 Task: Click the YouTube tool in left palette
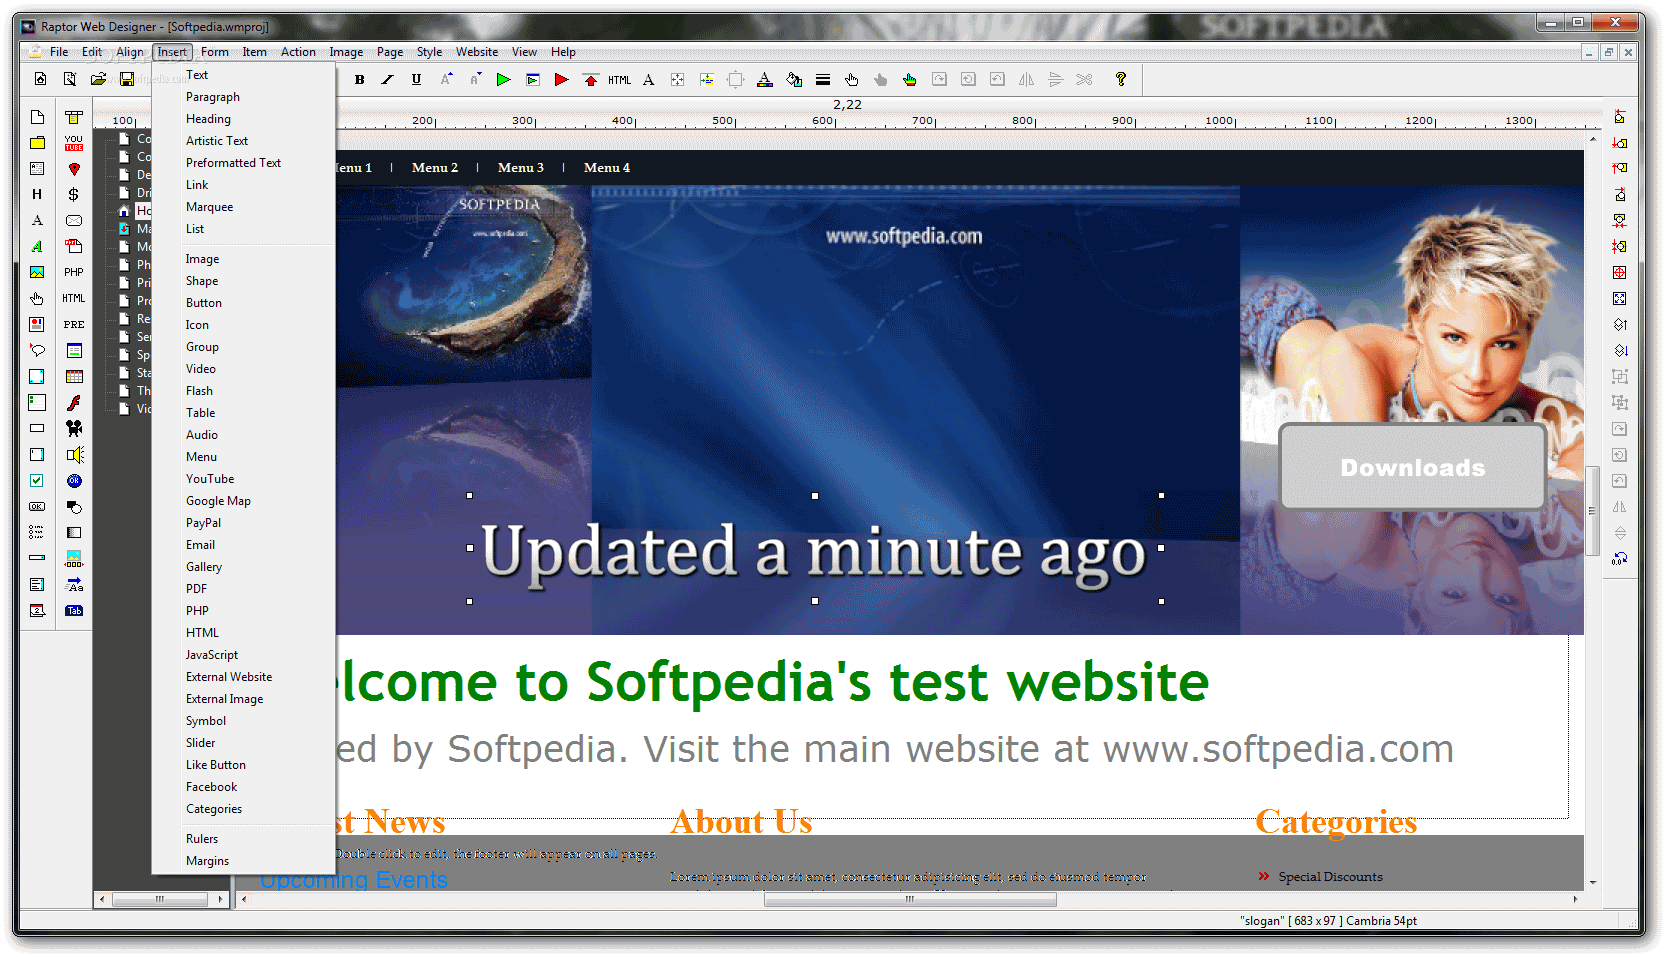pos(74,143)
